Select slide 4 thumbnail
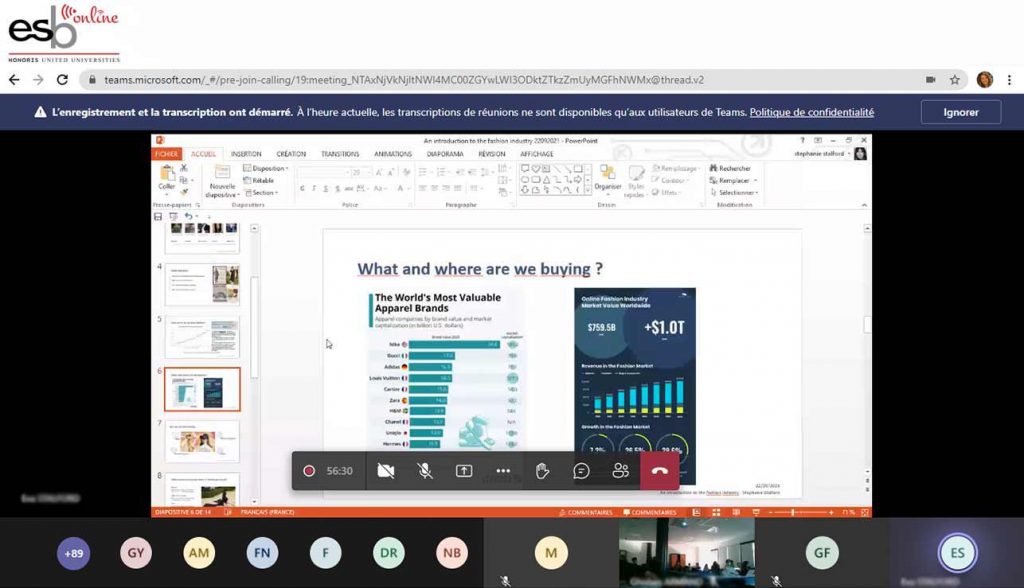Viewport: 1024px width, 588px height. pyautogui.click(x=202, y=284)
